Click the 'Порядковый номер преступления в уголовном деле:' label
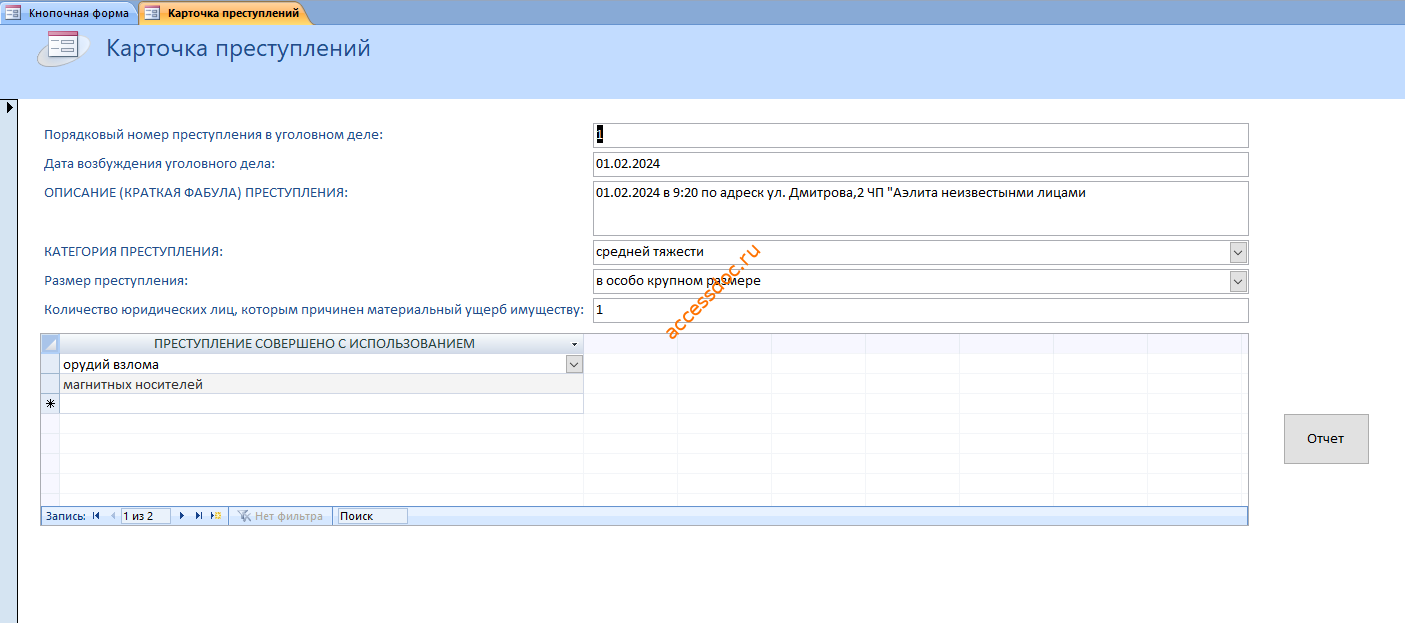The height and width of the screenshot is (623, 1405). click(x=213, y=135)
